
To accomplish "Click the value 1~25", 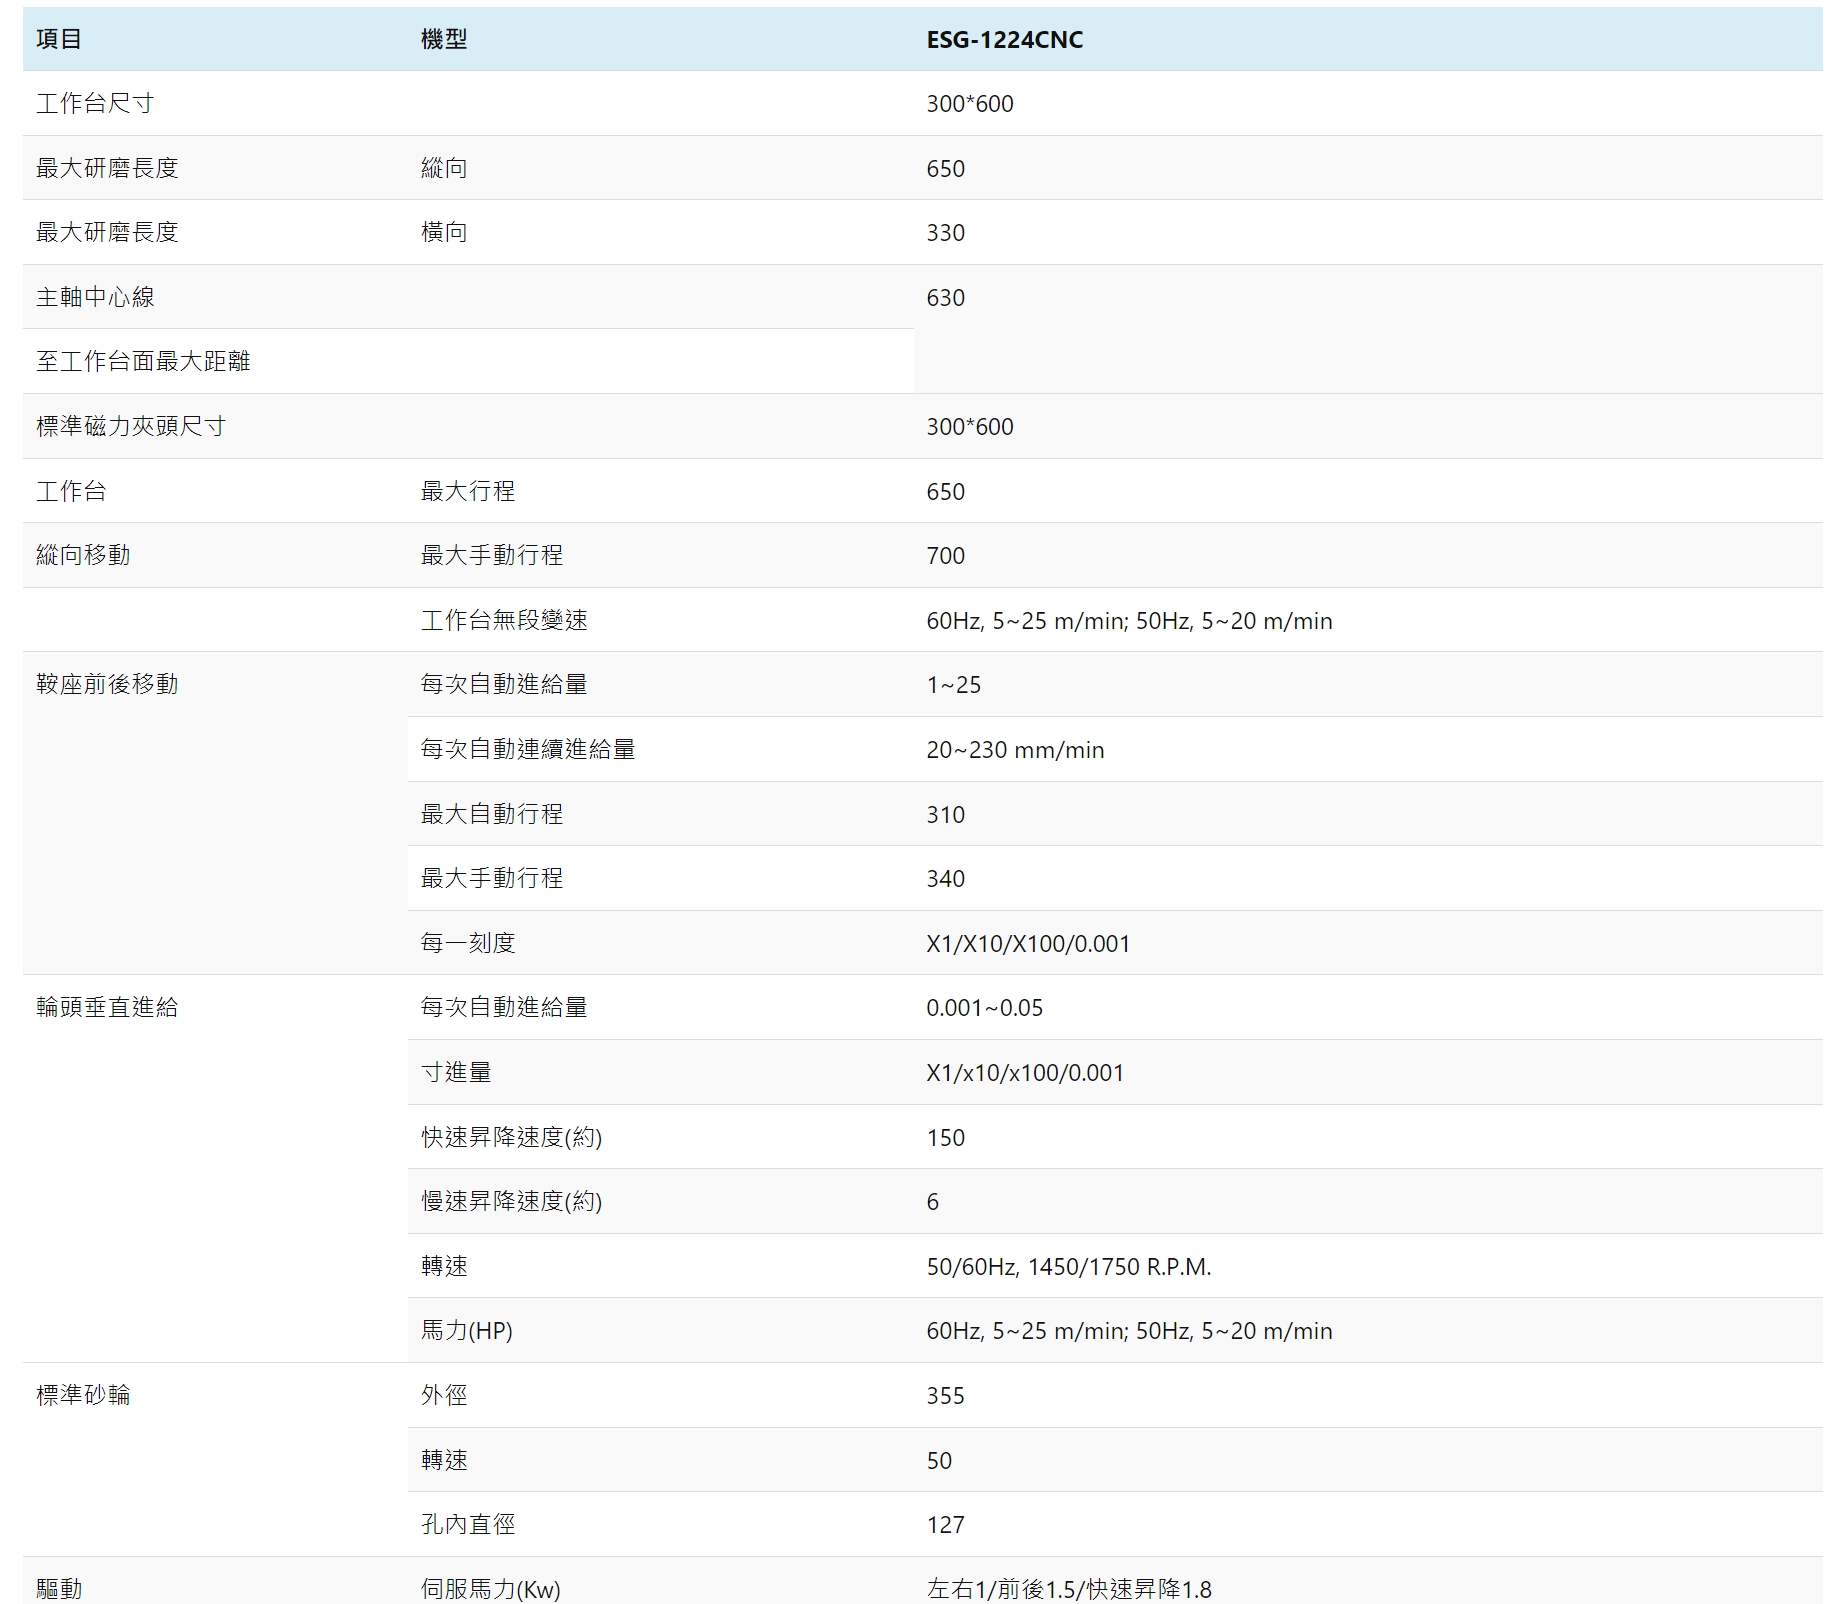I will click(953, 685).
